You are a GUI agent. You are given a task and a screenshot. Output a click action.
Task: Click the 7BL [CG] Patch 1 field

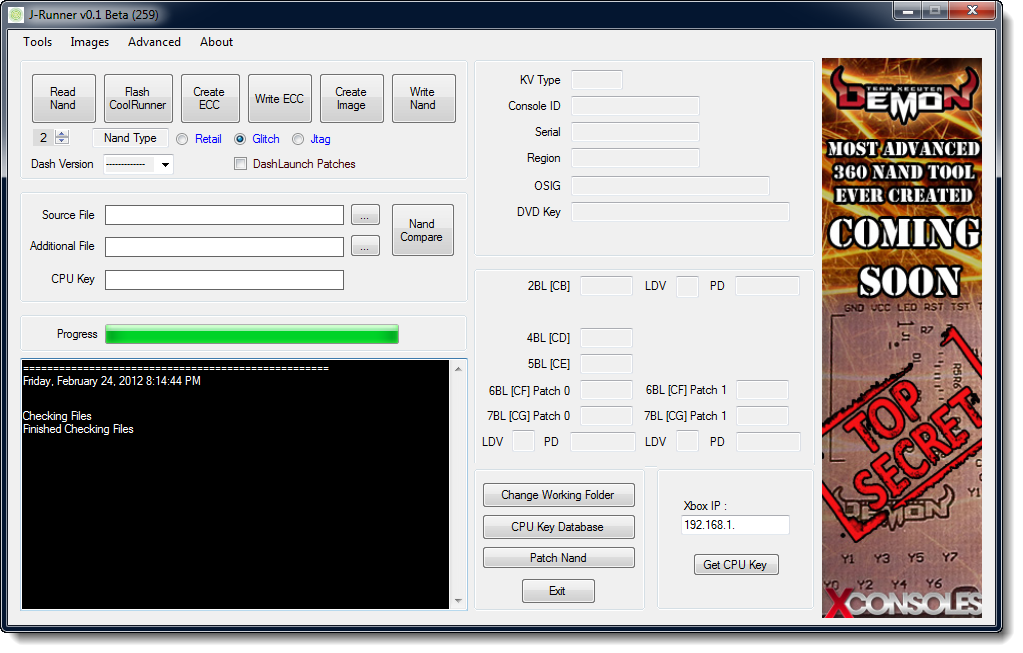tap(762, 416)
